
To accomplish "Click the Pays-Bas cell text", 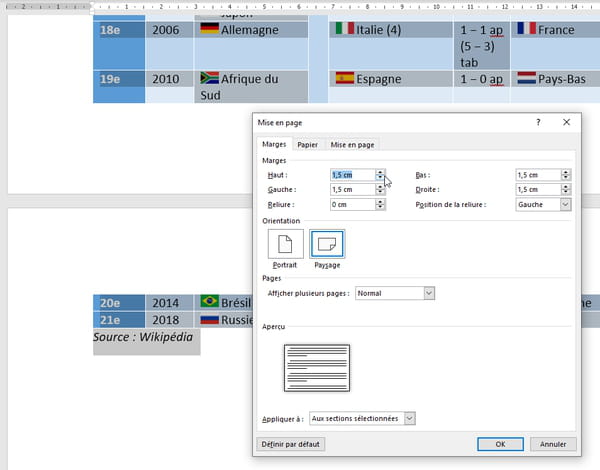I will tap(562, 79).
